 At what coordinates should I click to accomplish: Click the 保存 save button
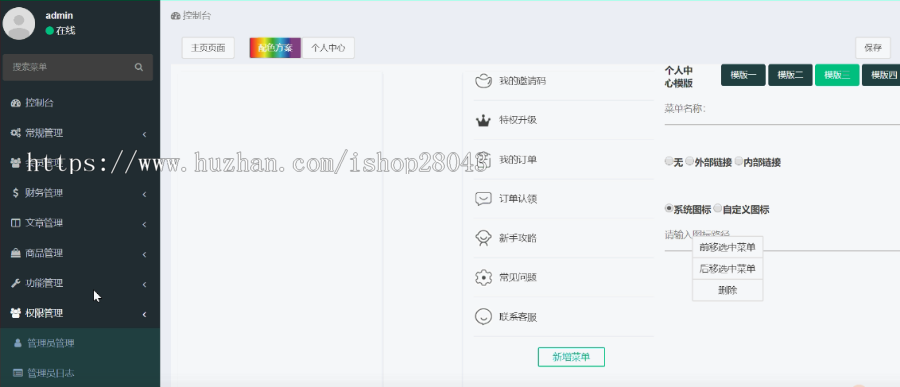click(x=872, y=48)
